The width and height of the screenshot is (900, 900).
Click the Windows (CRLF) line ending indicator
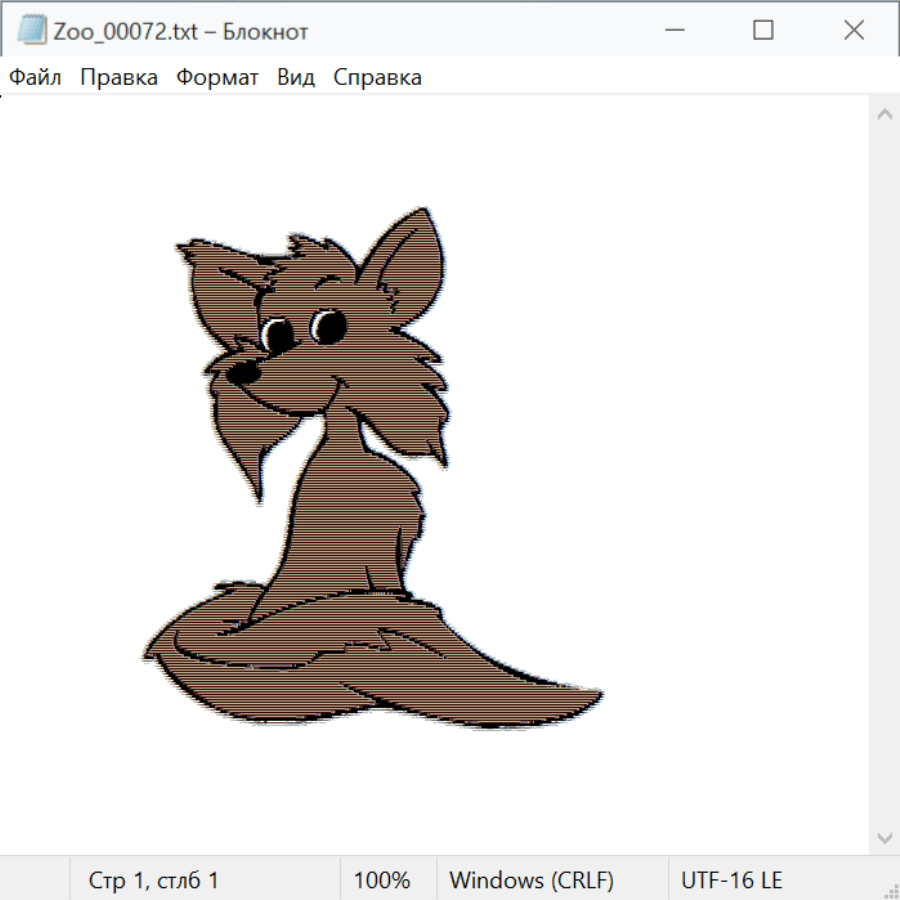[x=531, y=880]
